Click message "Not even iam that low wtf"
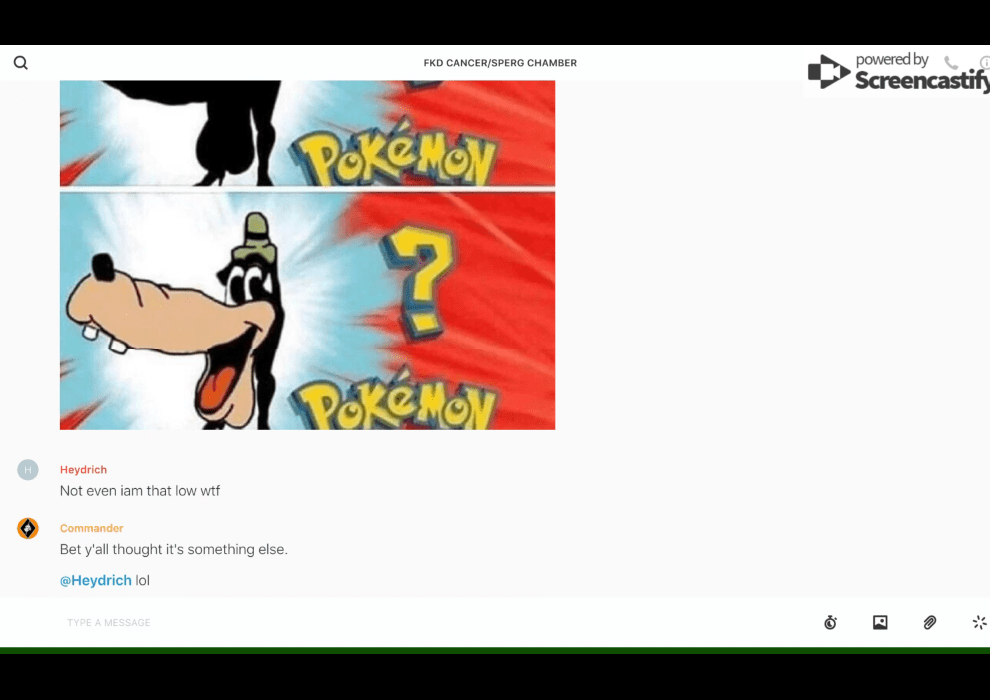Image resolution: width=990 pixels, height=700 pixels. [140, 491]
